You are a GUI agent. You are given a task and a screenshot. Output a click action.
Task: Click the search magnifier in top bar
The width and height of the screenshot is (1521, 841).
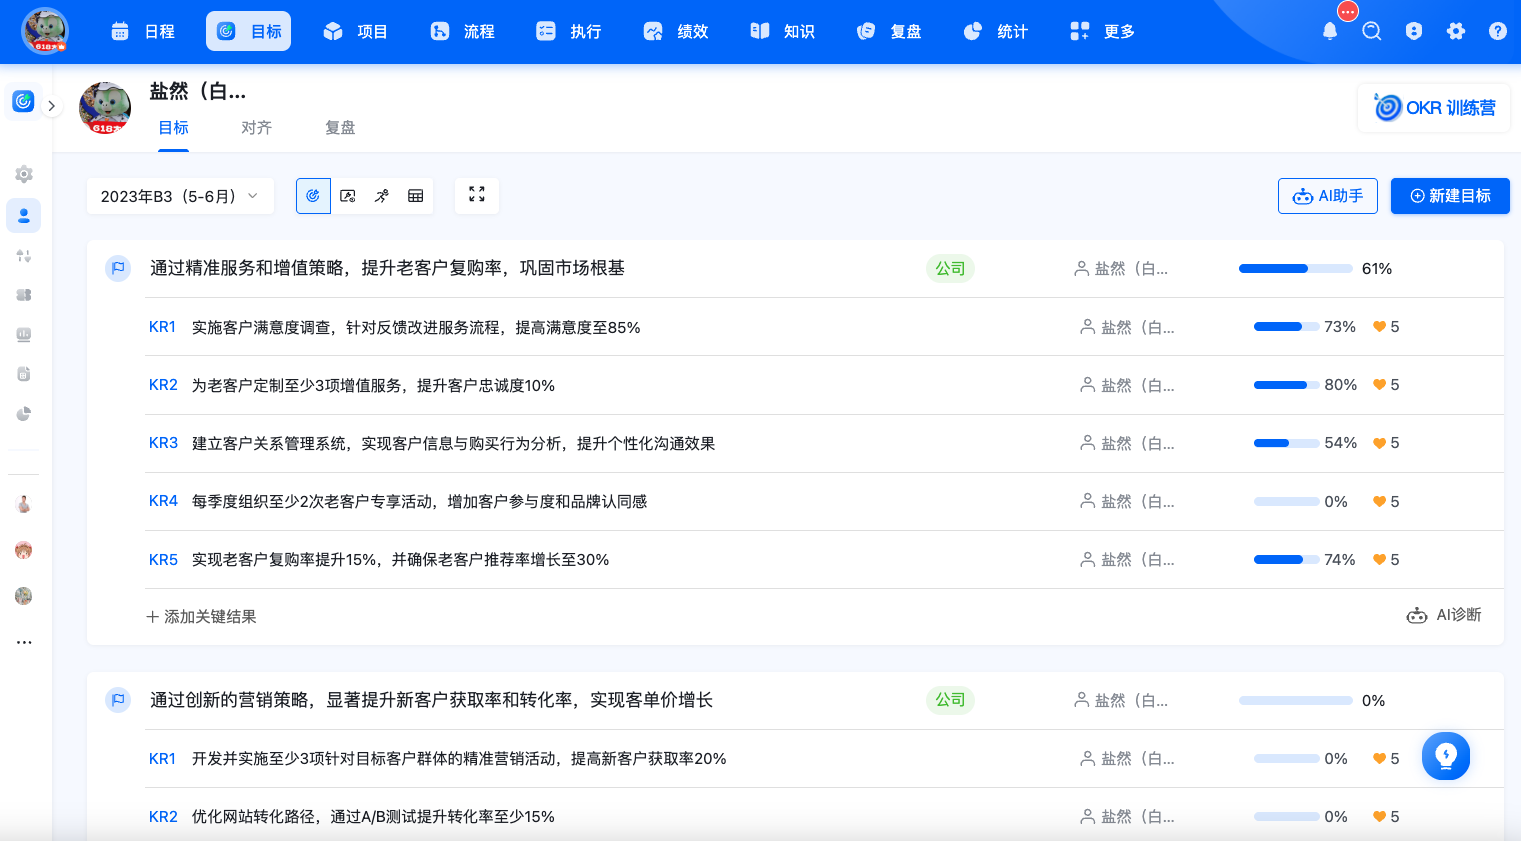pyautogui.click(x=1372, y=31)
